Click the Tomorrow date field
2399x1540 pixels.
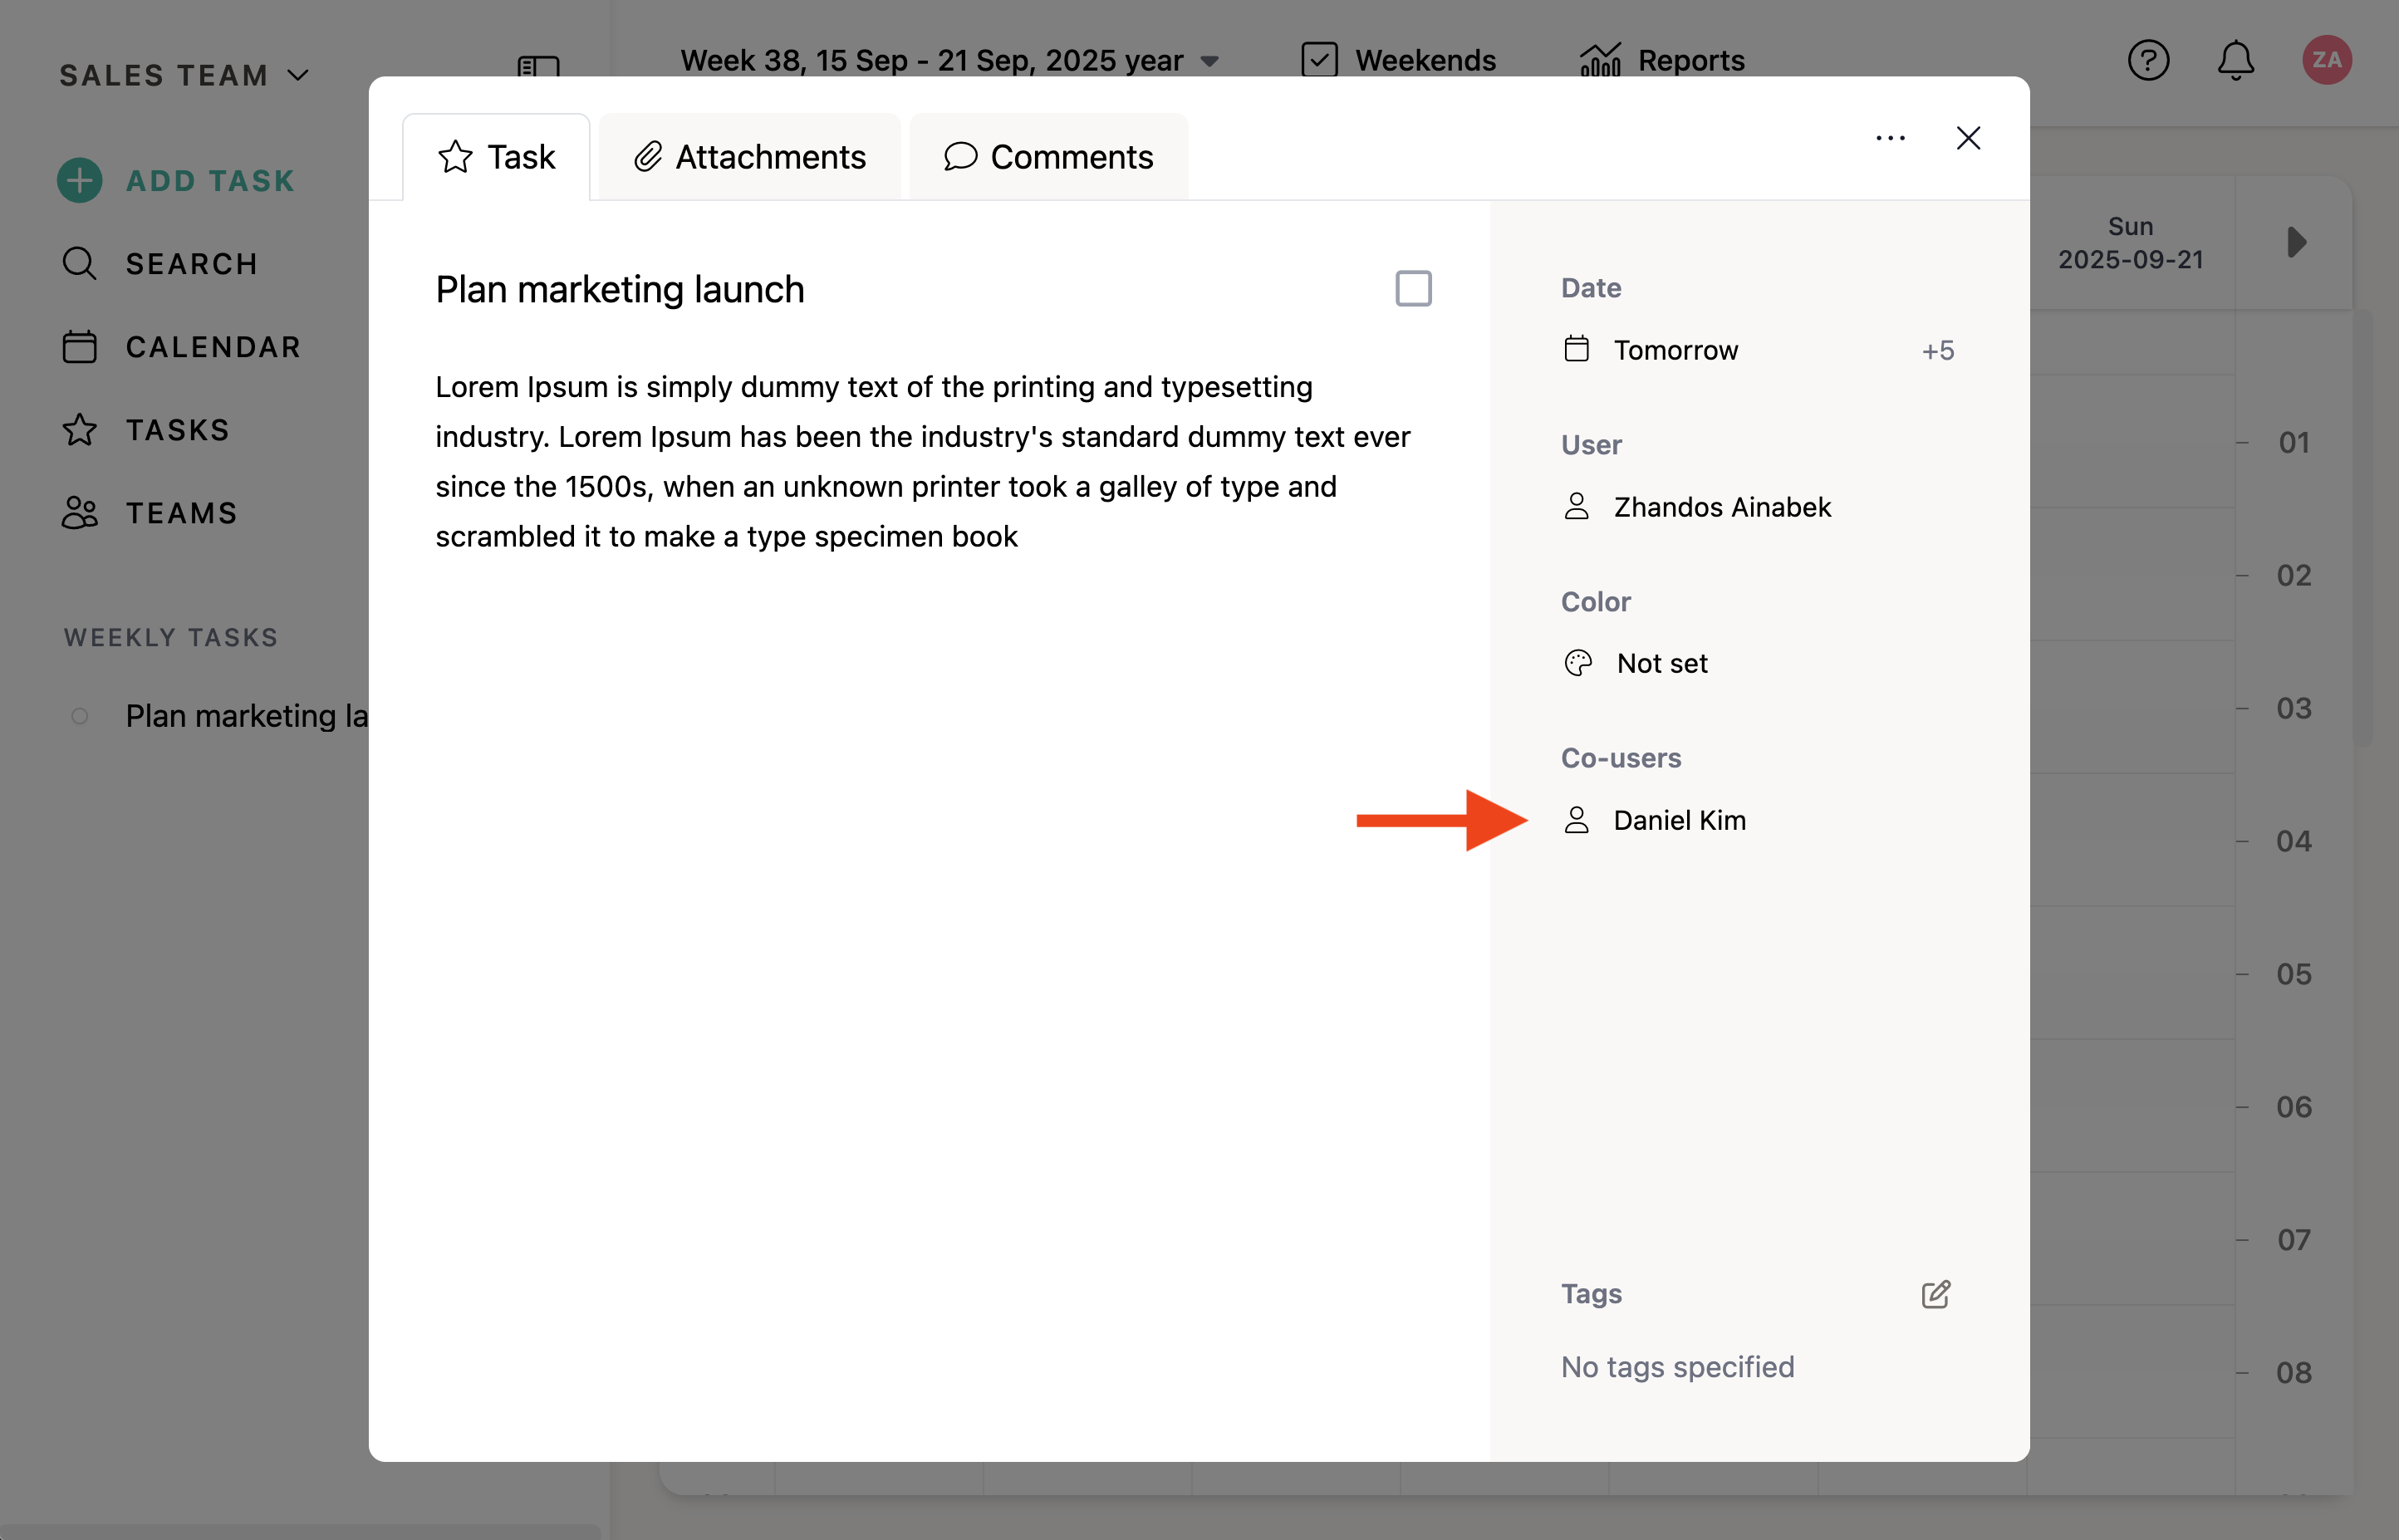click(1675, 350)
